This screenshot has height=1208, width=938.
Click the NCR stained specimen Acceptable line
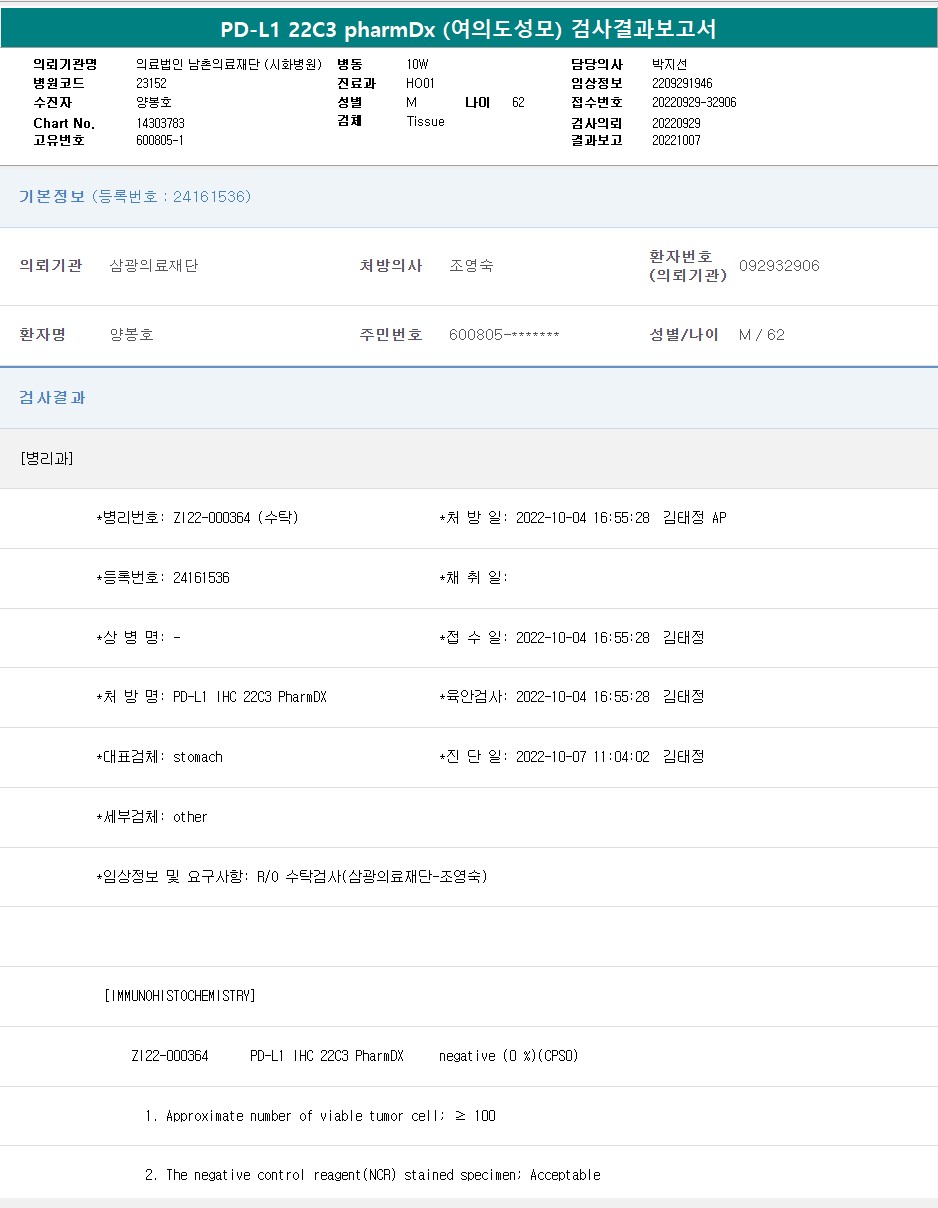tap(372, 1175)
